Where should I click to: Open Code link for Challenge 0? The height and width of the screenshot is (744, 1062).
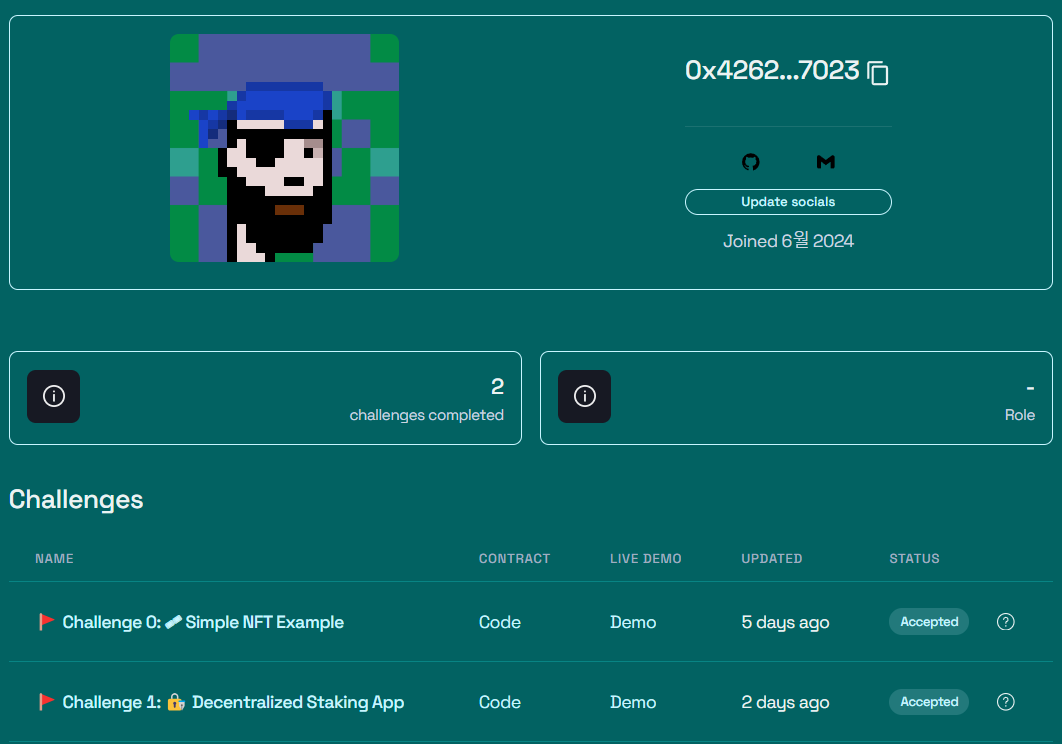click(500, 622)
